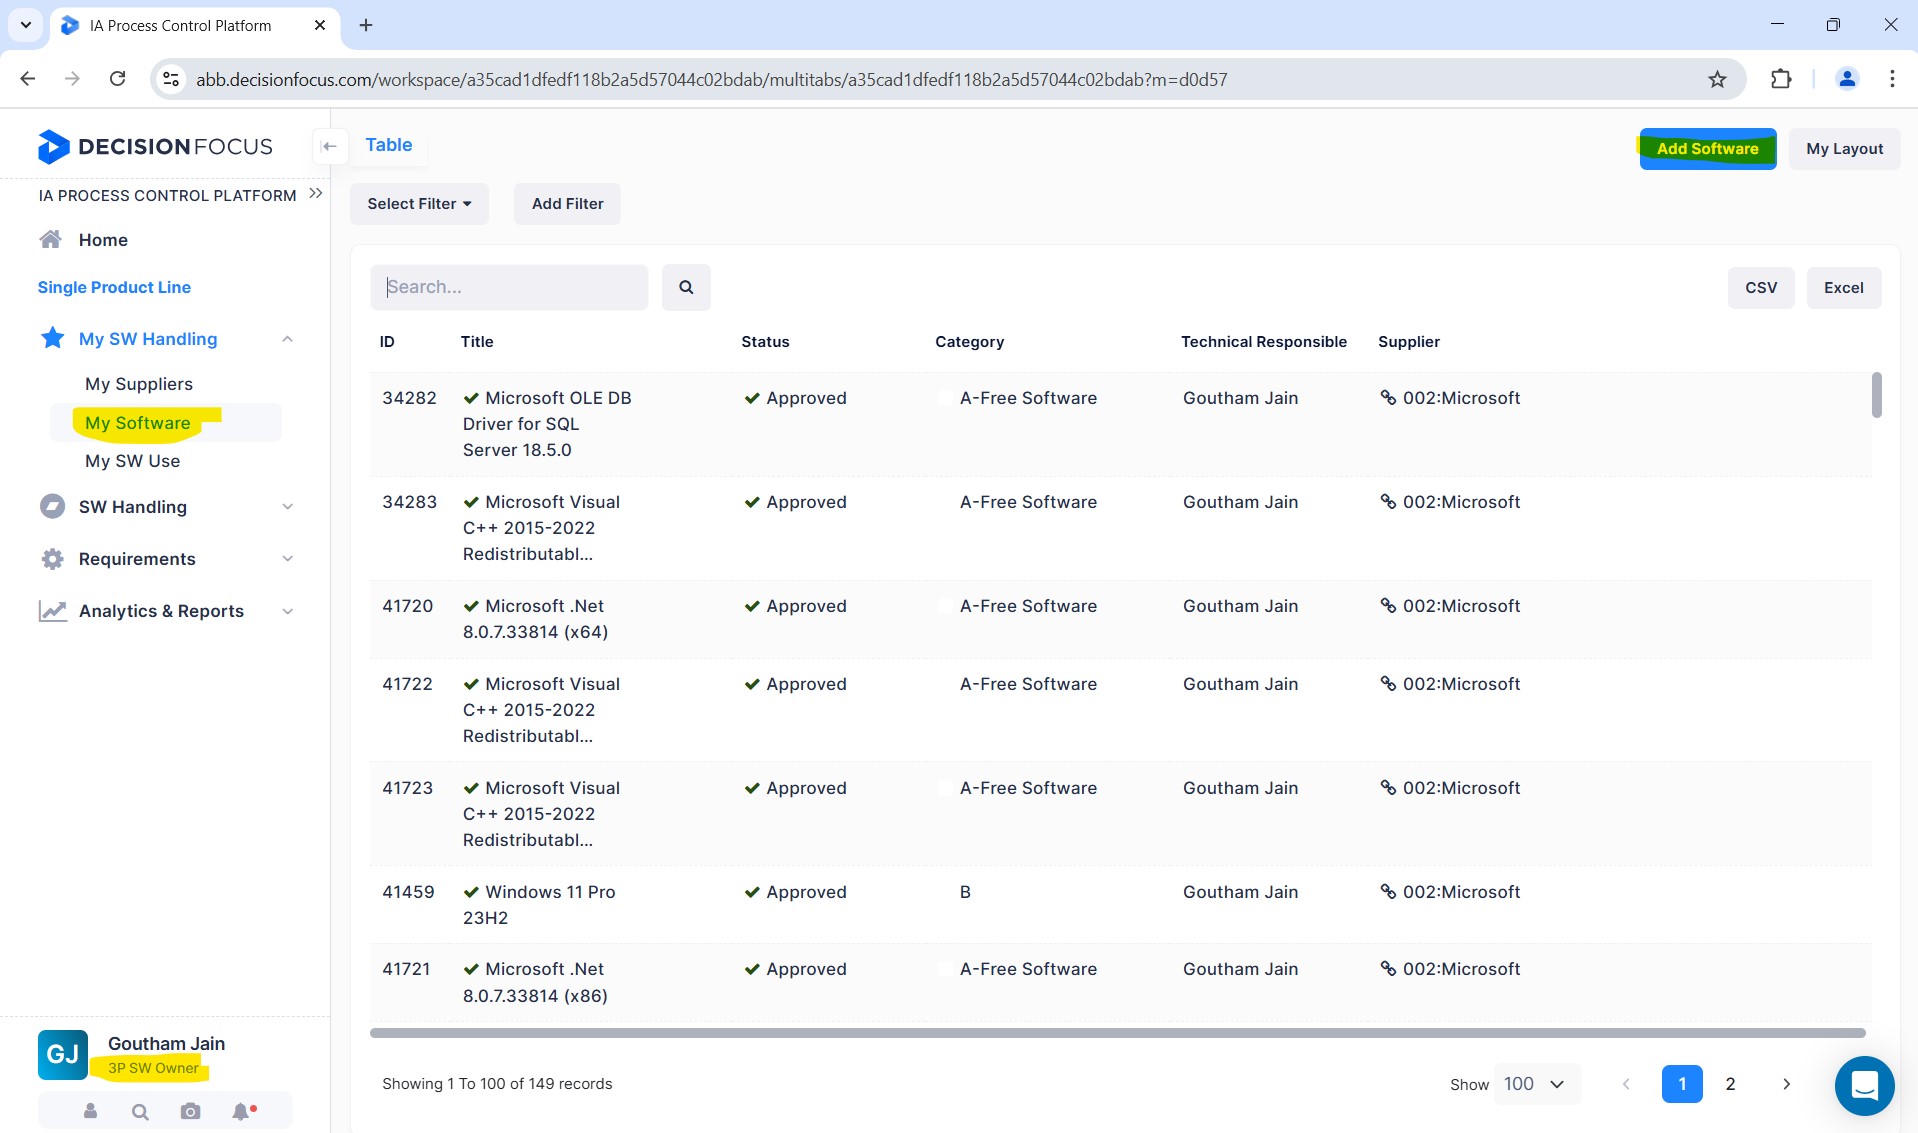This screenshot has width=1918, height=1133.
Task: Click the link icon for 34282 supplier
Action: (x=1388, y=397)
